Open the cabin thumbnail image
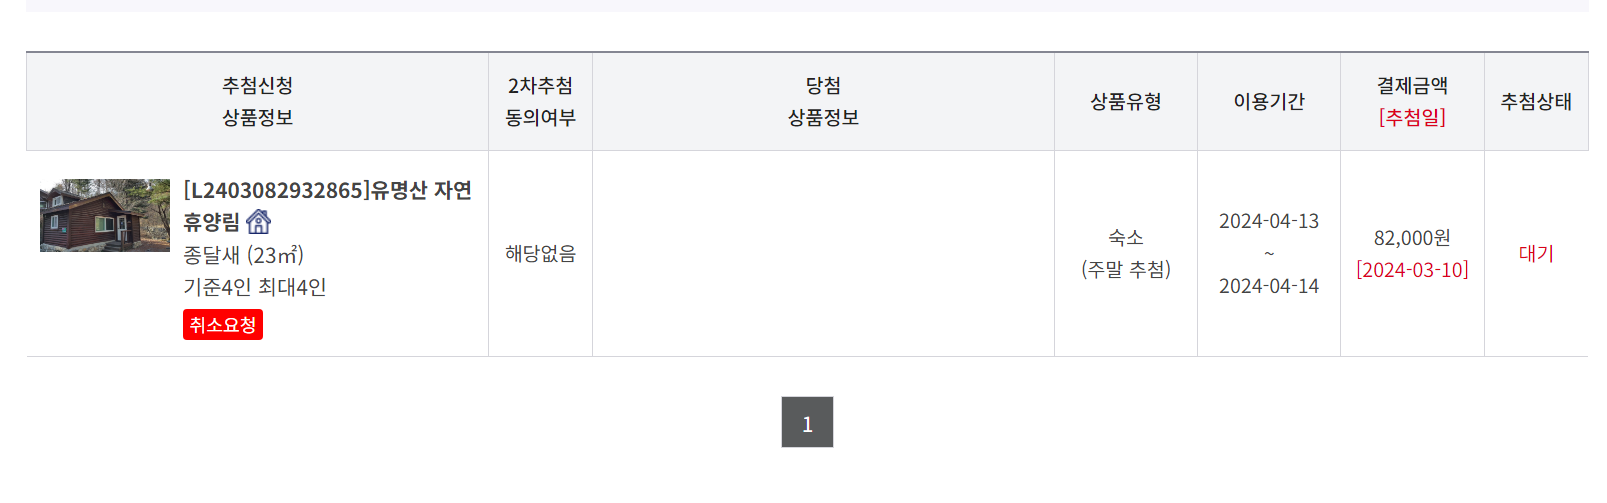 (105, 215)
